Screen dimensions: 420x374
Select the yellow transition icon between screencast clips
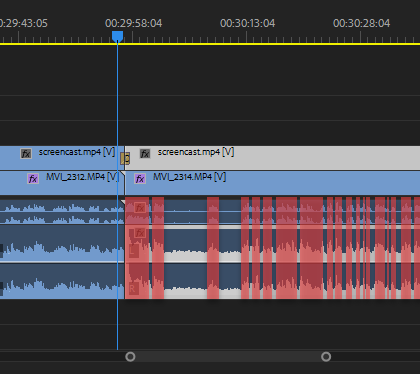coord(125,158)
